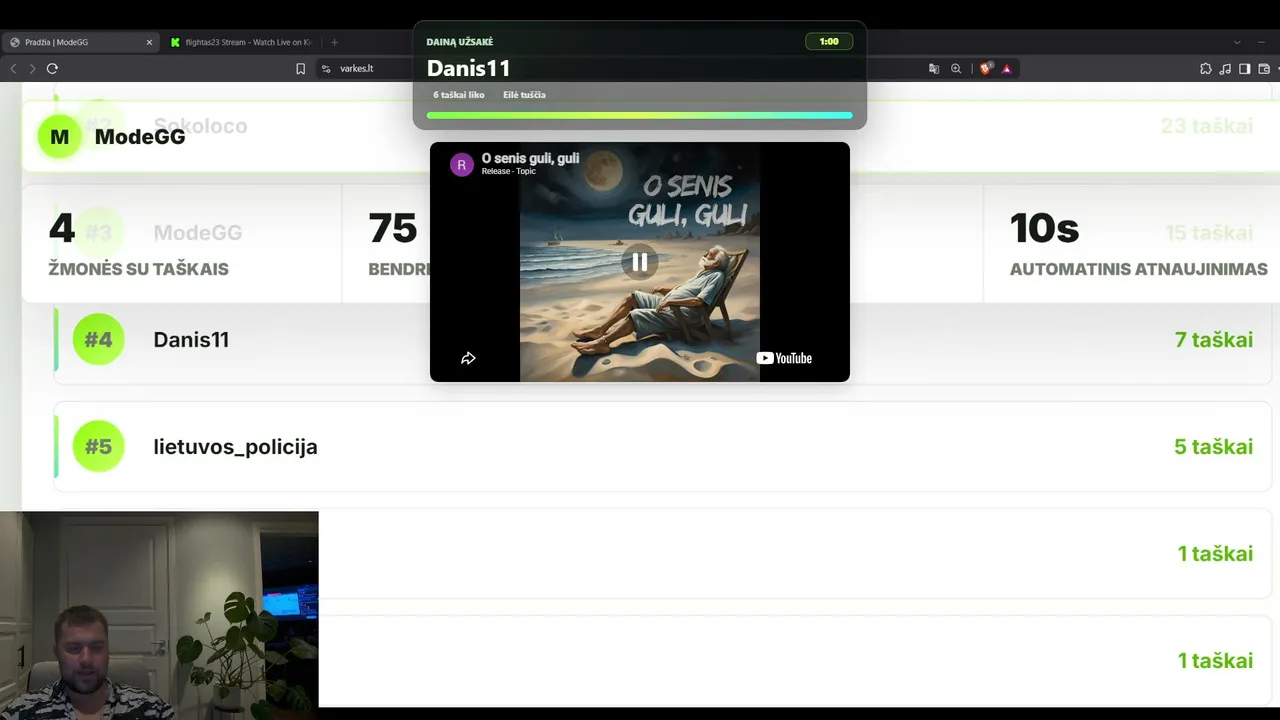Click the video album art thumbnail
Viewport: 1280px width, 720px height.
(640, 262)
